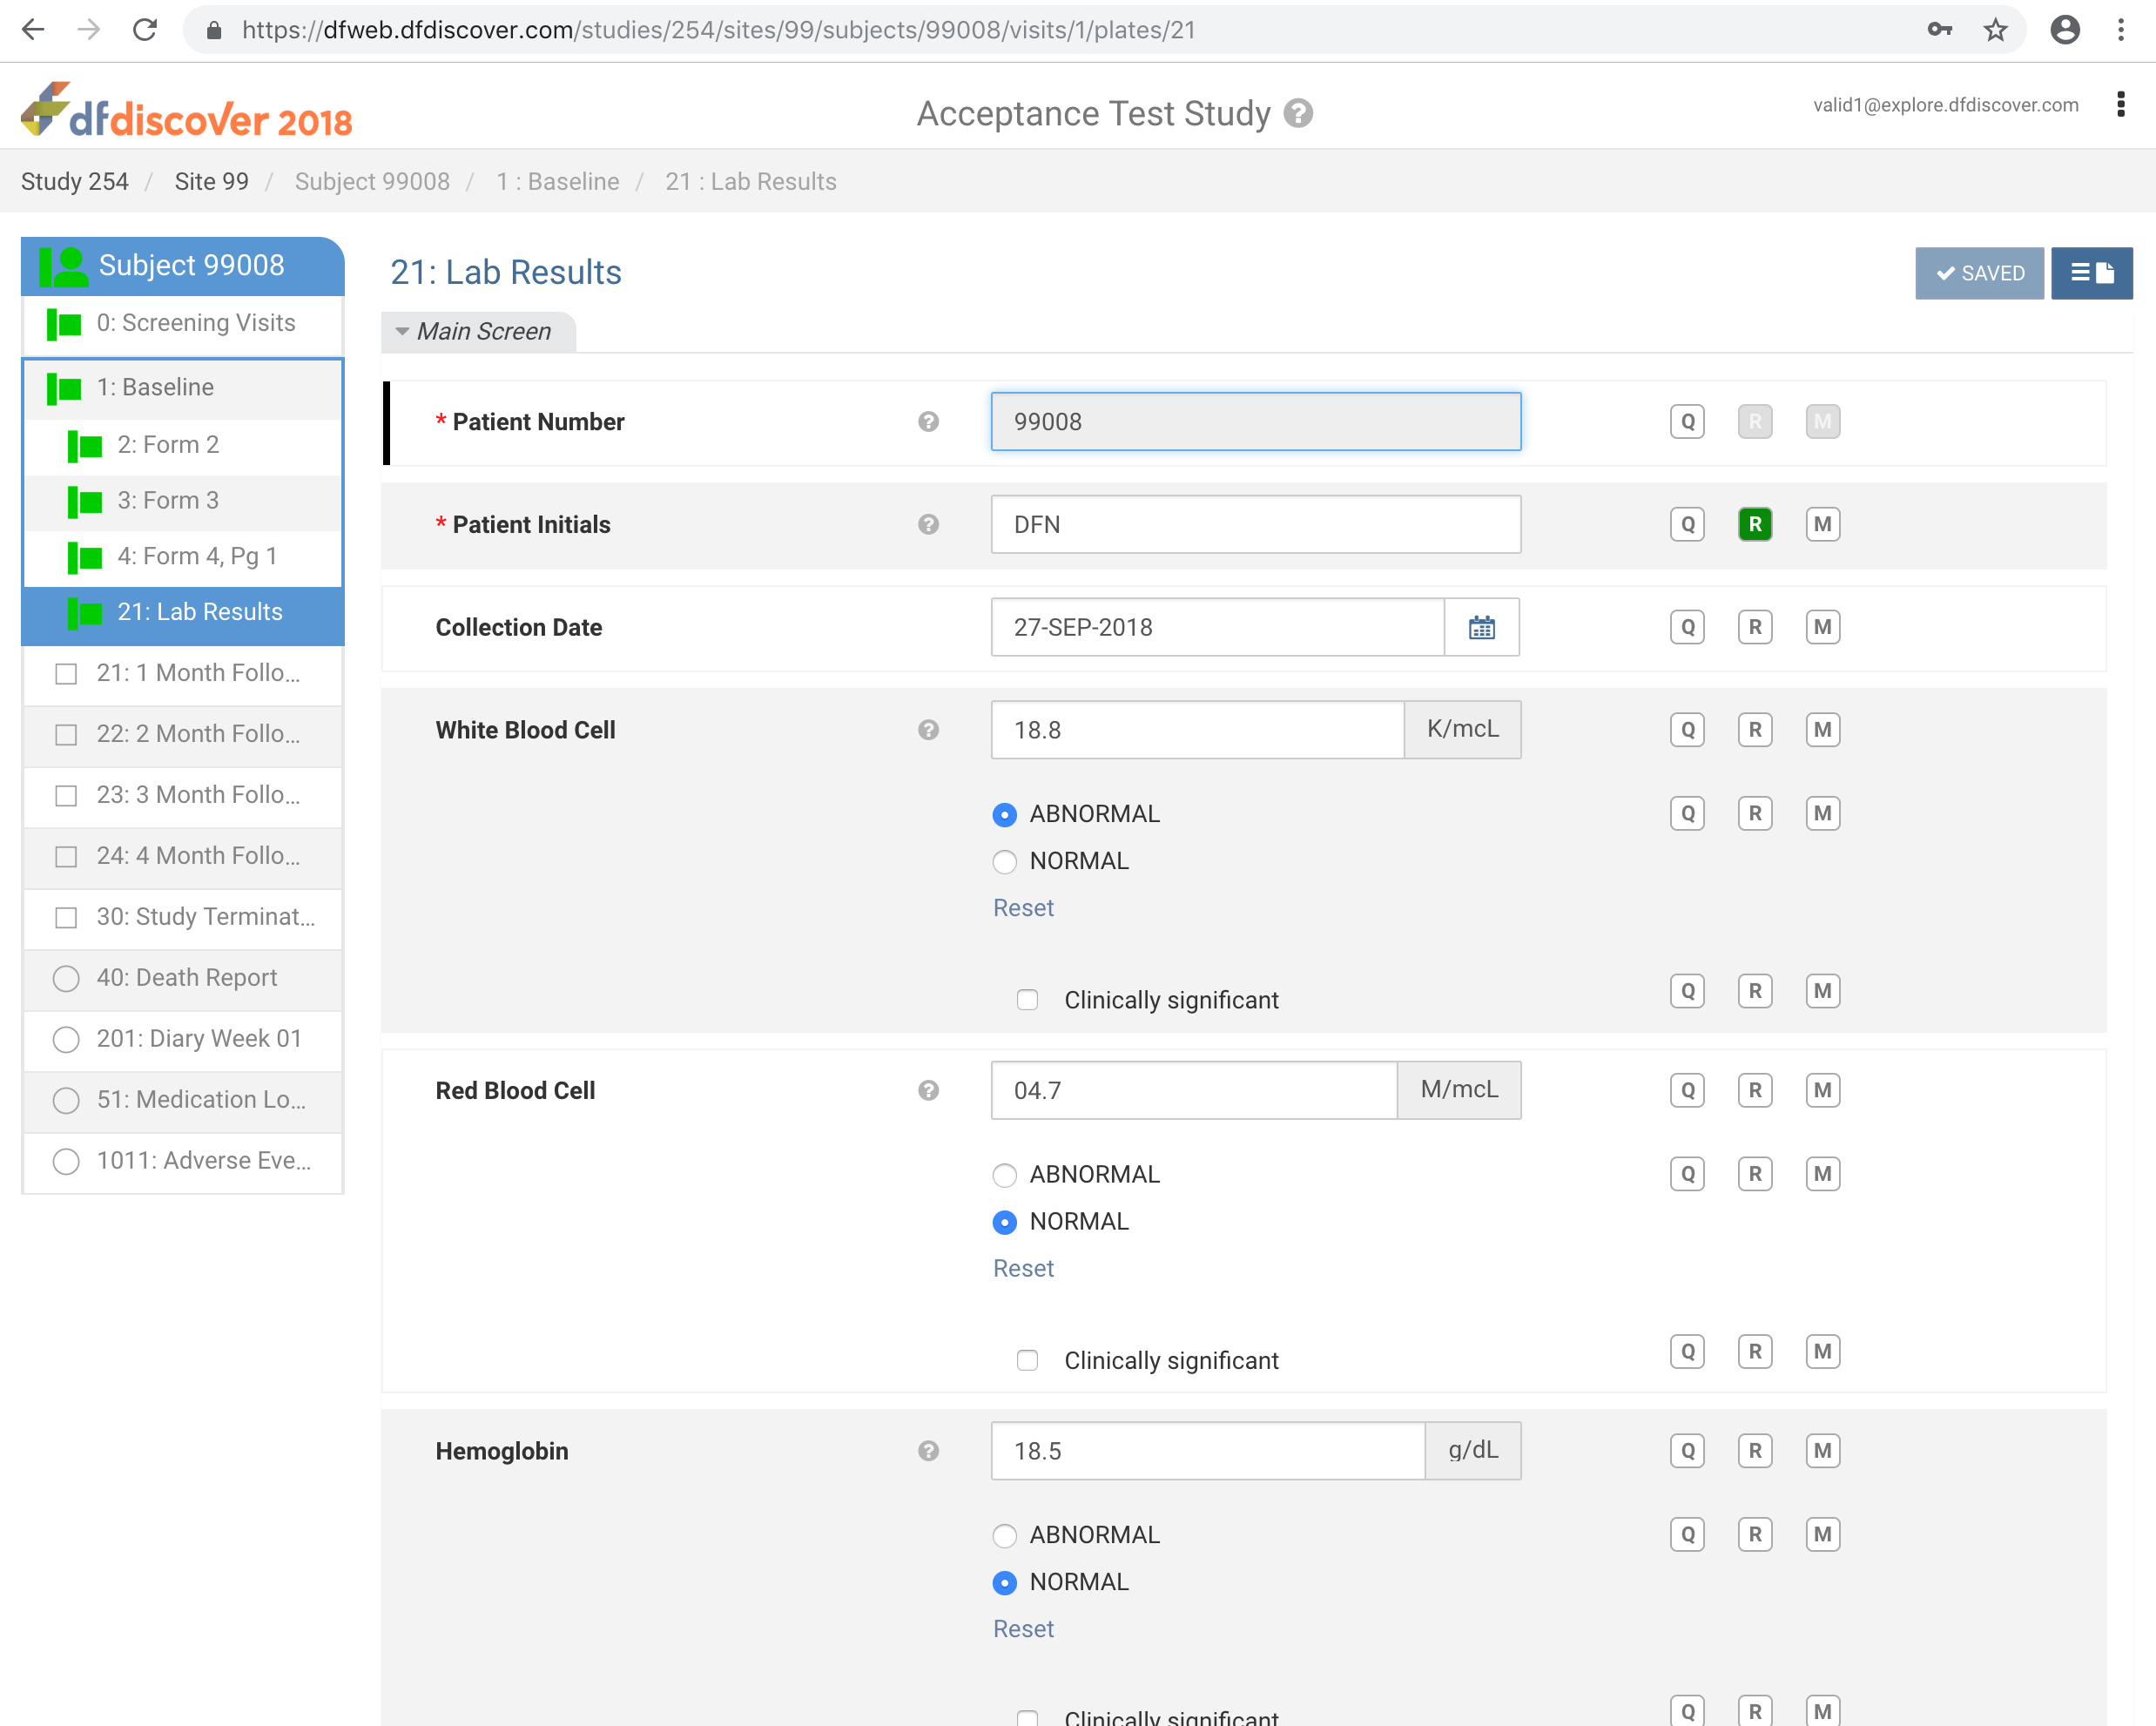Select ABNORMAL for Red Blood Cell

coord(1005,1175)
